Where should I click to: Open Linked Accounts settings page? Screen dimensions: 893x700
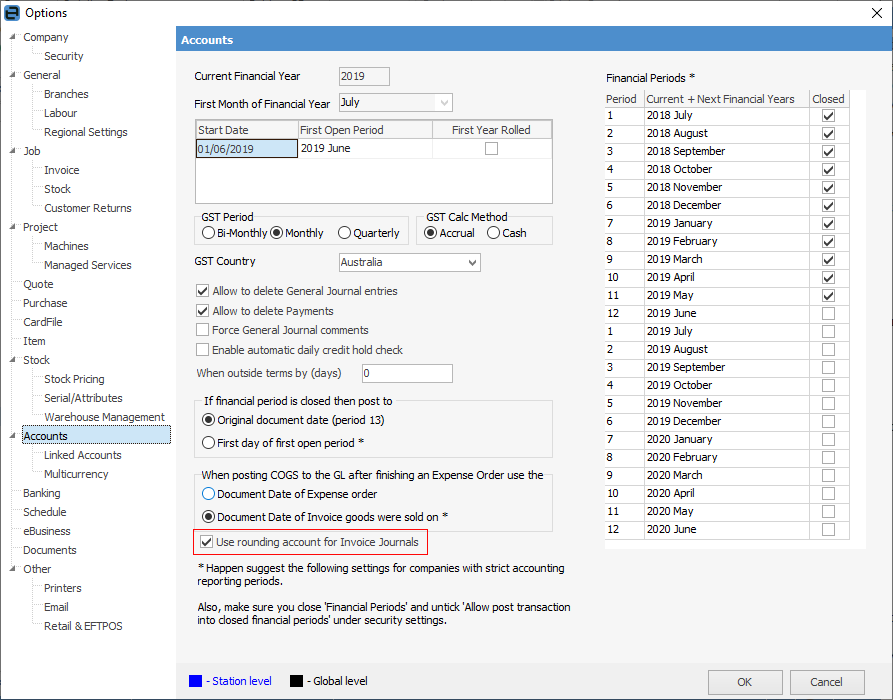coord(82,455)
